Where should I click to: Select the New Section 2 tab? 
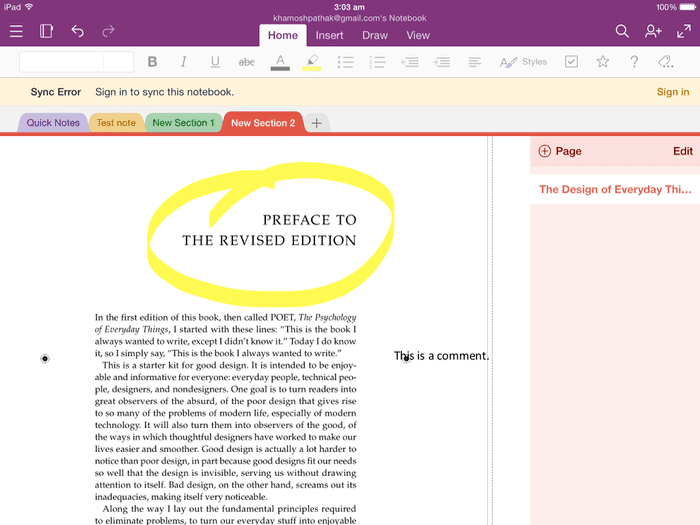[x=263, y=123]
